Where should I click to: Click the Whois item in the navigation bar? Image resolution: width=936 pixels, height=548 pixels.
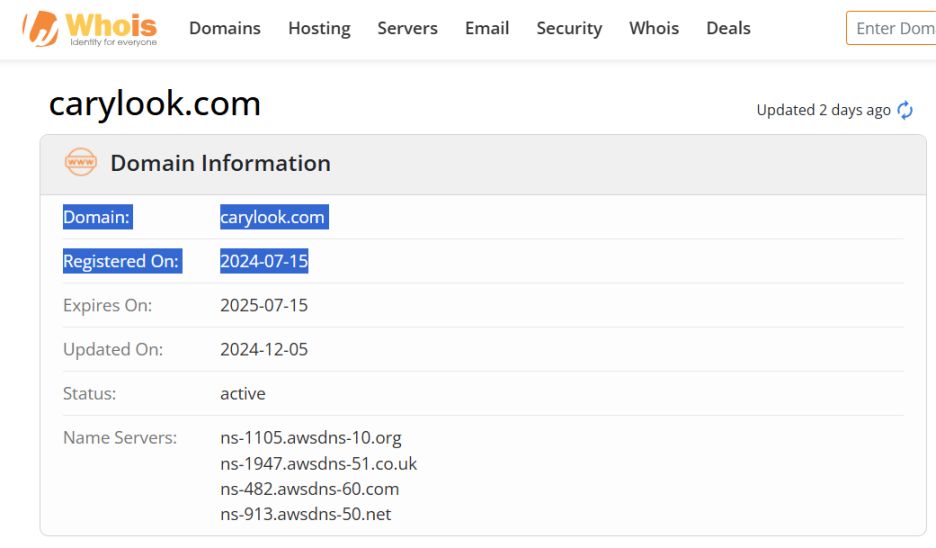coord(654,28)
